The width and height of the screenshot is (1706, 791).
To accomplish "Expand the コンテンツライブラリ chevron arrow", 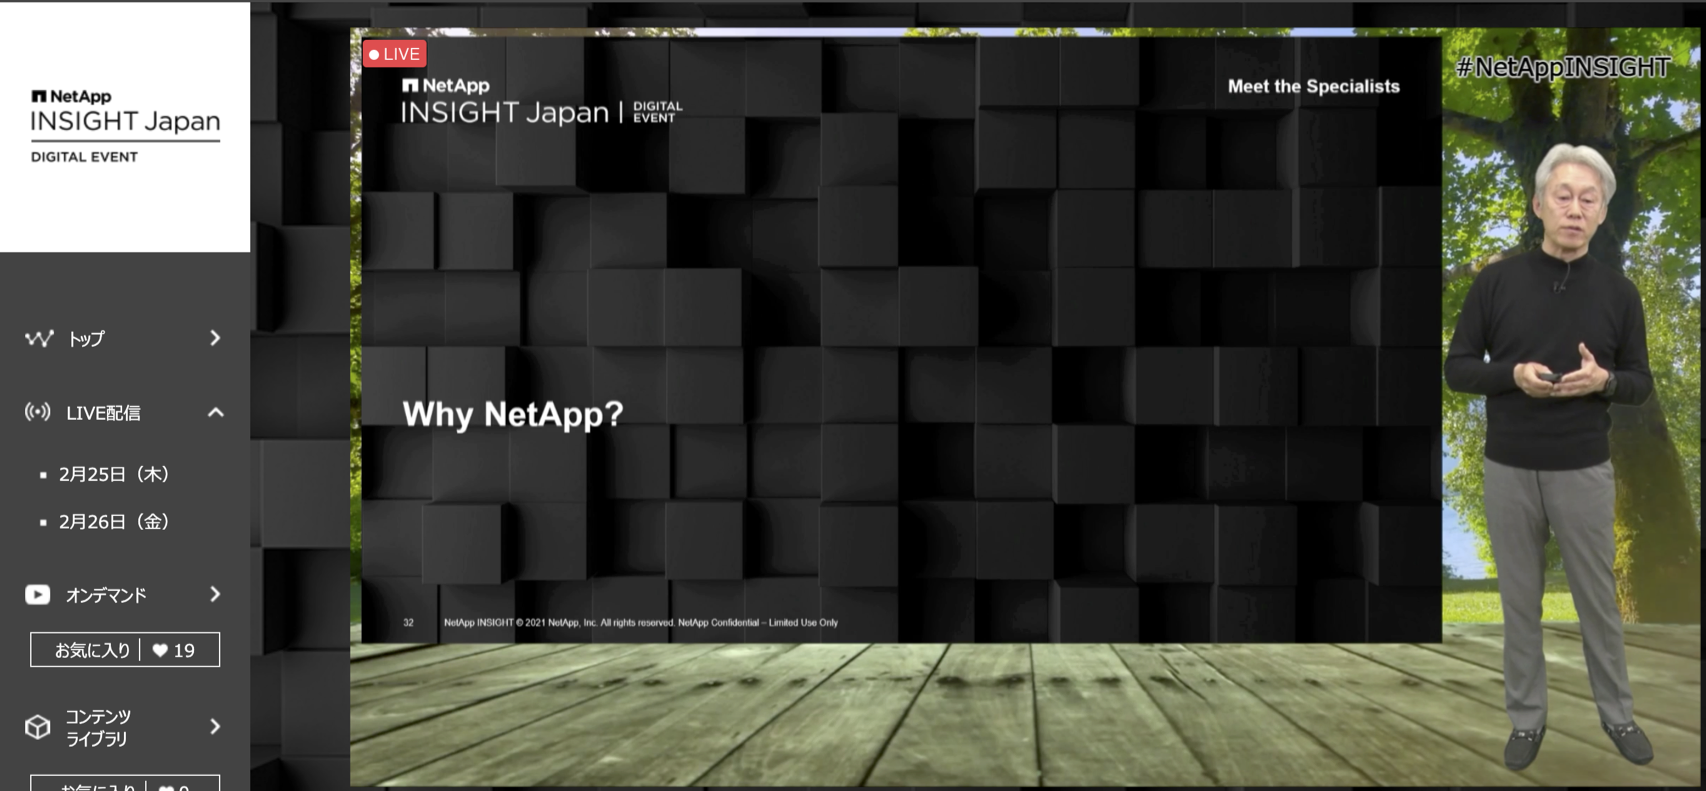I will click(x=215, y=726).
